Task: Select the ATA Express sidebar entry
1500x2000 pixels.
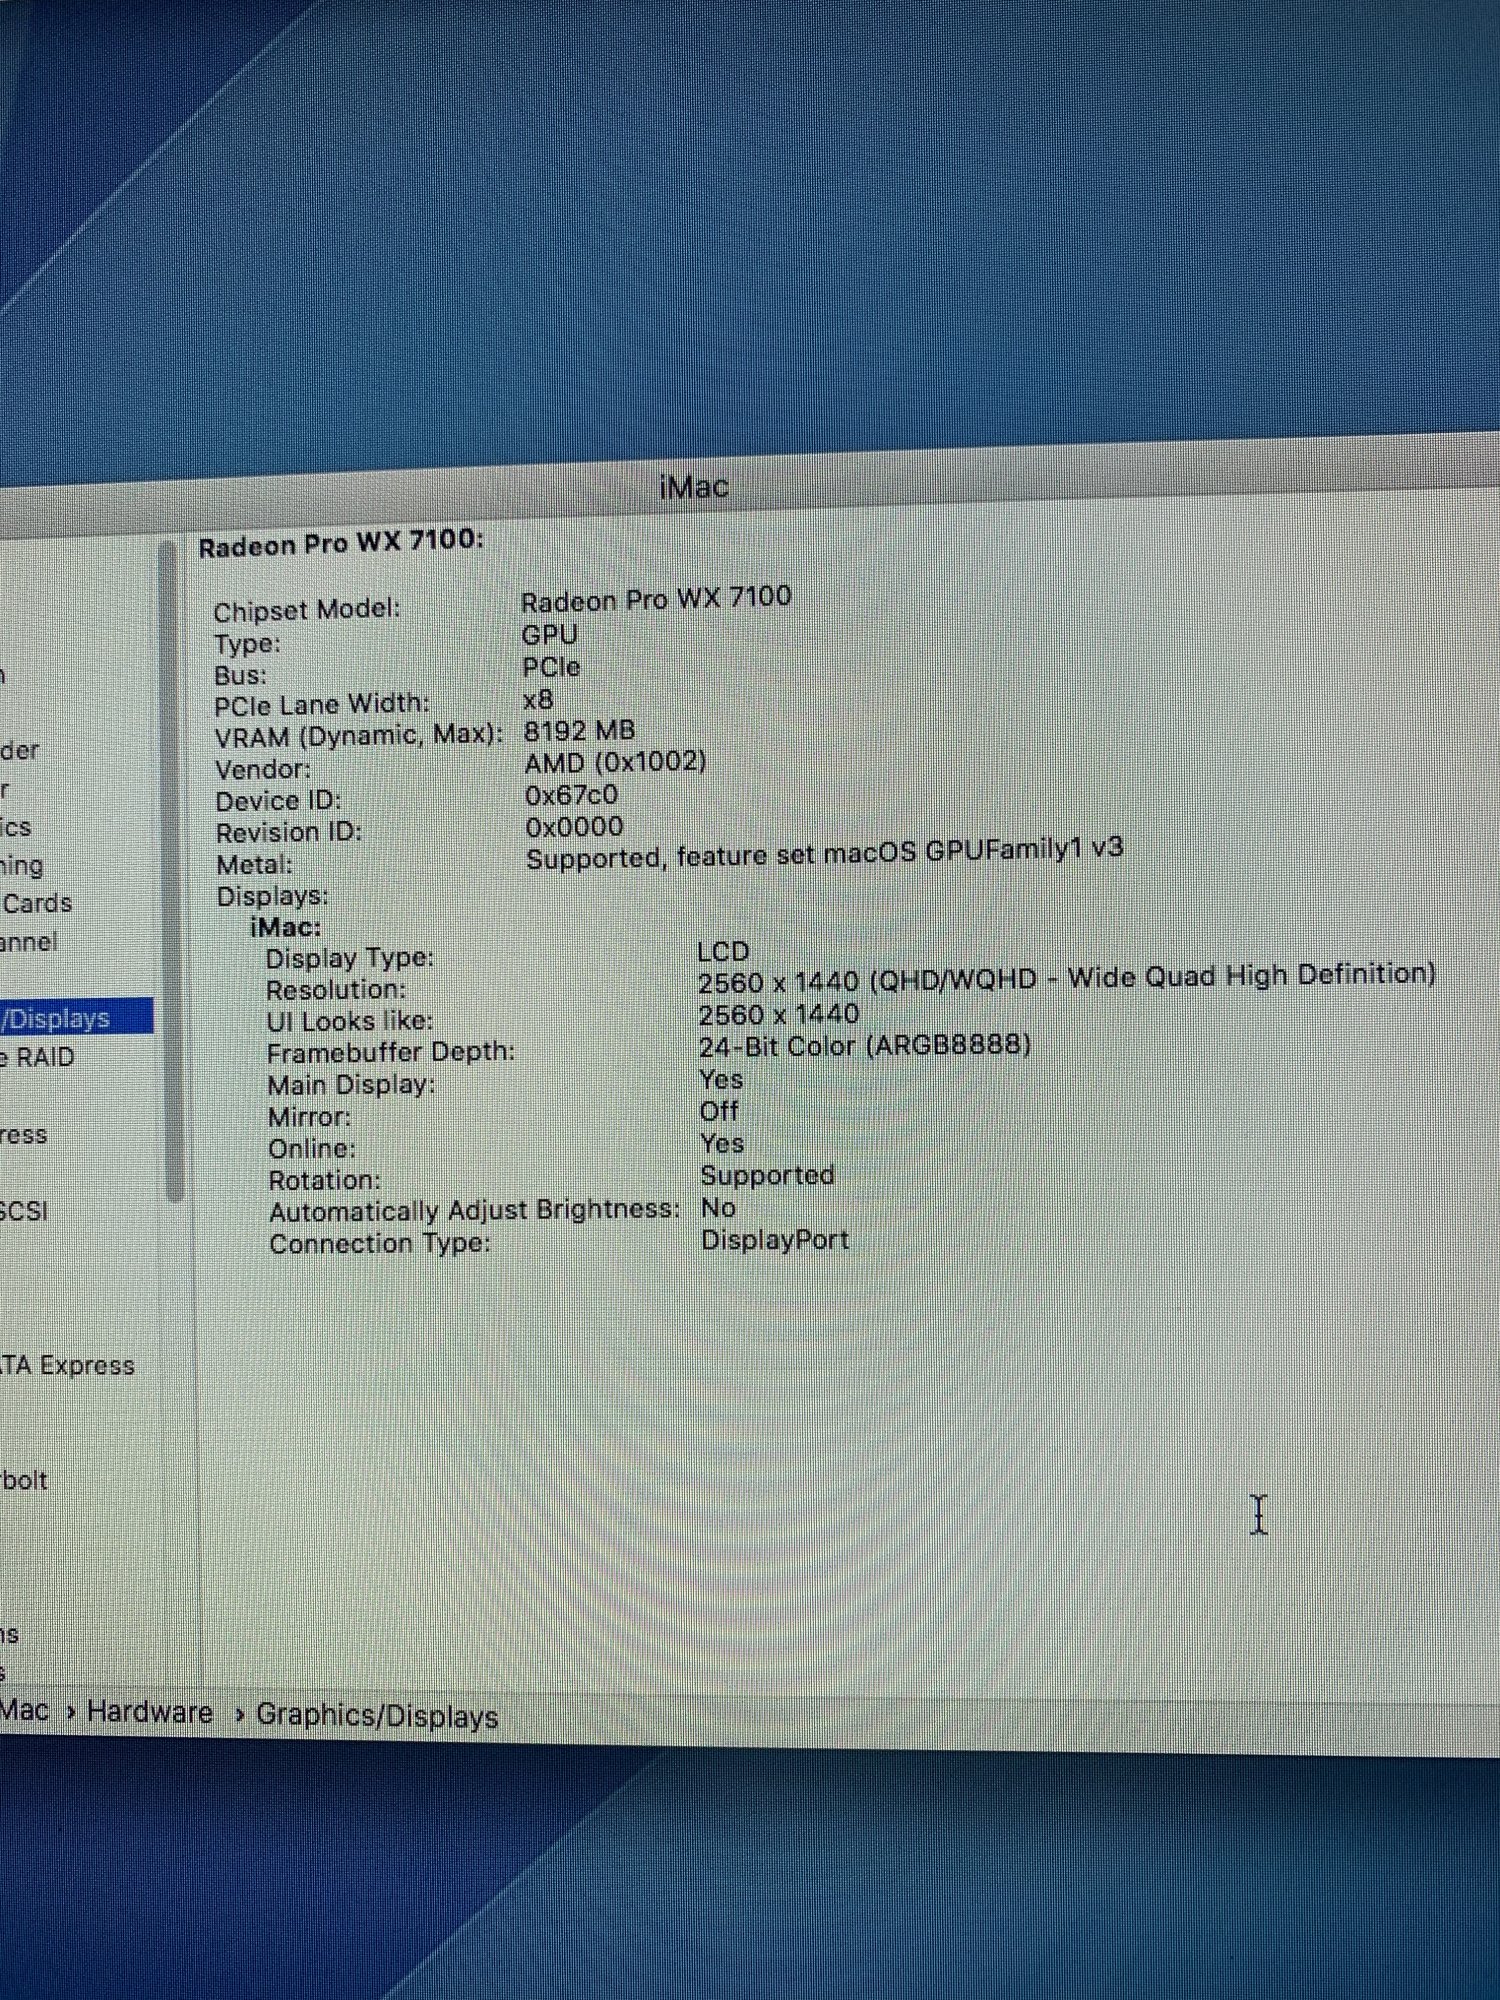Action: tap(67, 1365)
